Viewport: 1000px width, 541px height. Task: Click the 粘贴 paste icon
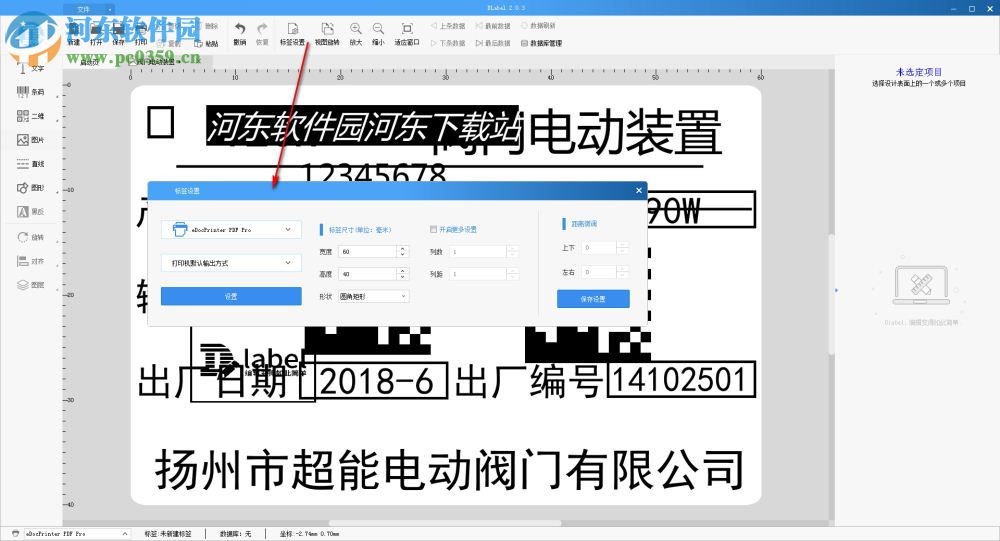(207, 43)
